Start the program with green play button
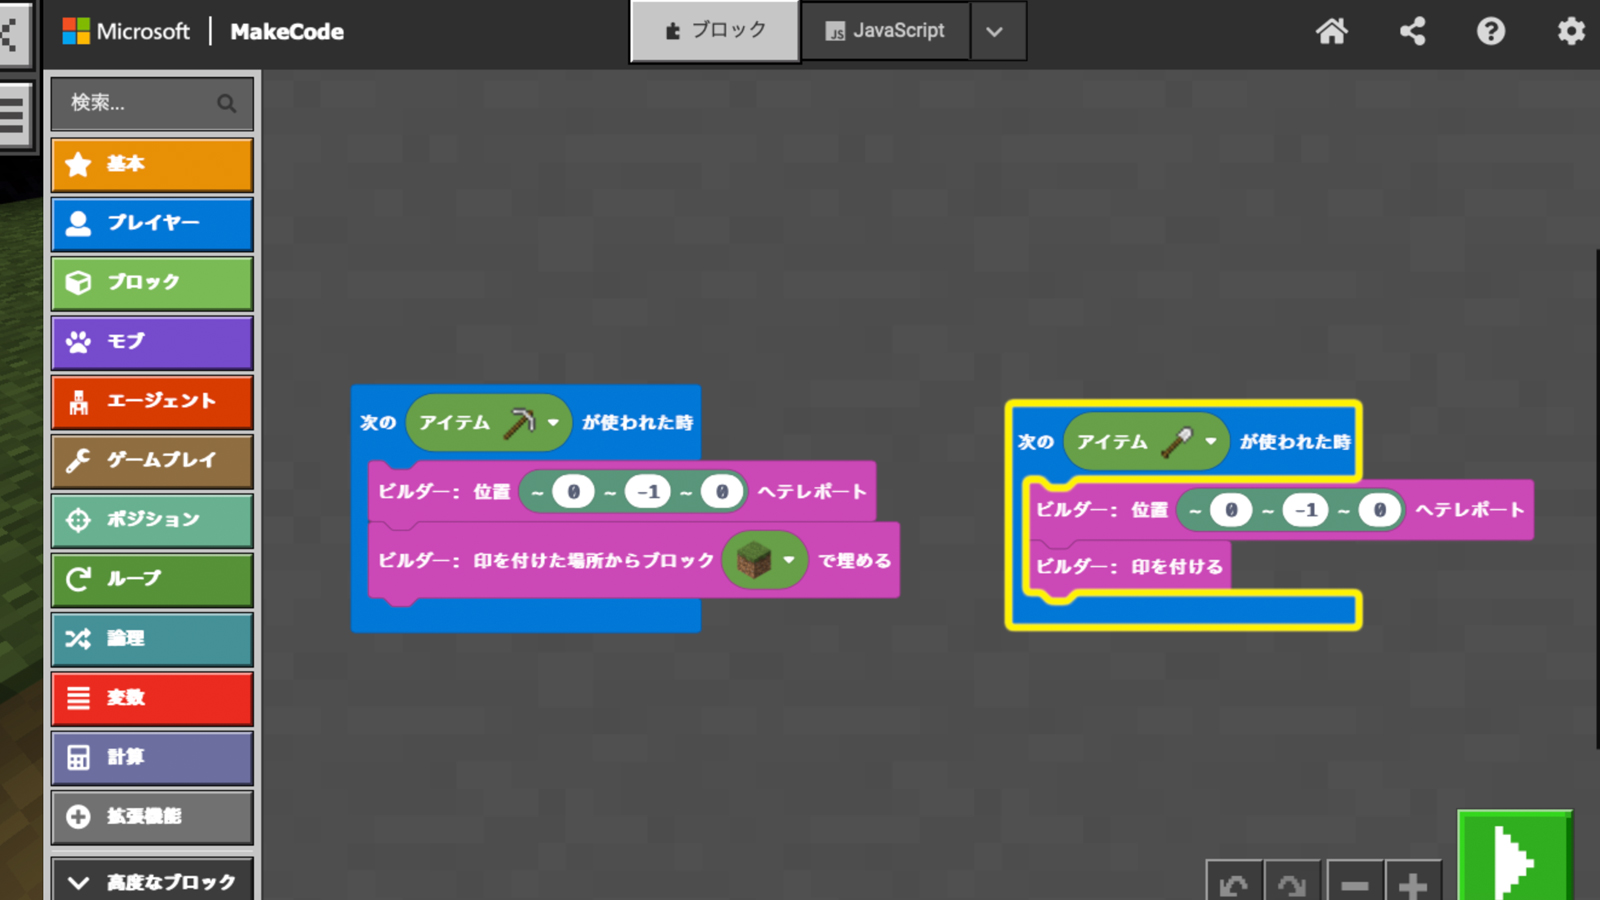 pos(1514,857)
